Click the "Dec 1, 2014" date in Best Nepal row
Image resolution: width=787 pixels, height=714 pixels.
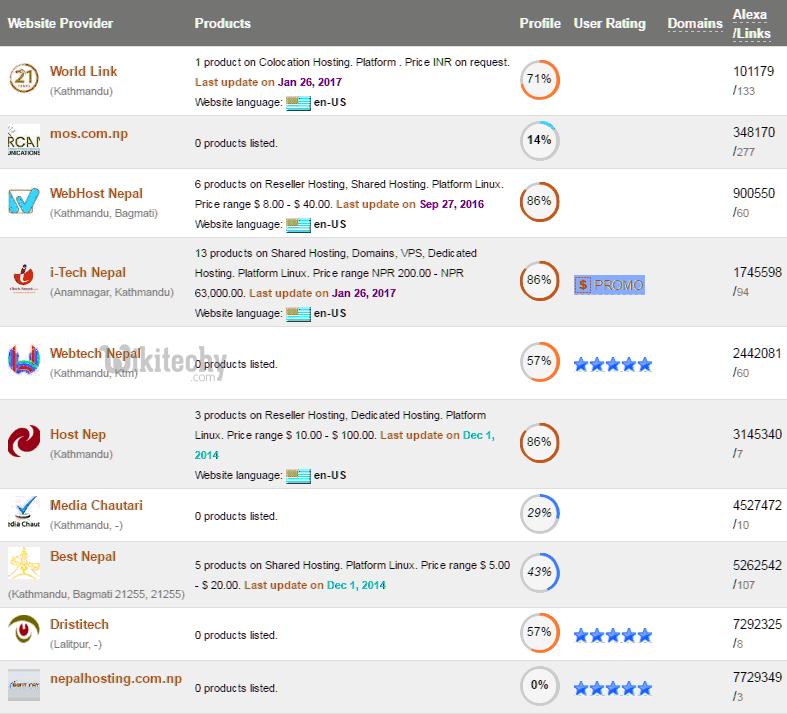[x=356, y=585]
